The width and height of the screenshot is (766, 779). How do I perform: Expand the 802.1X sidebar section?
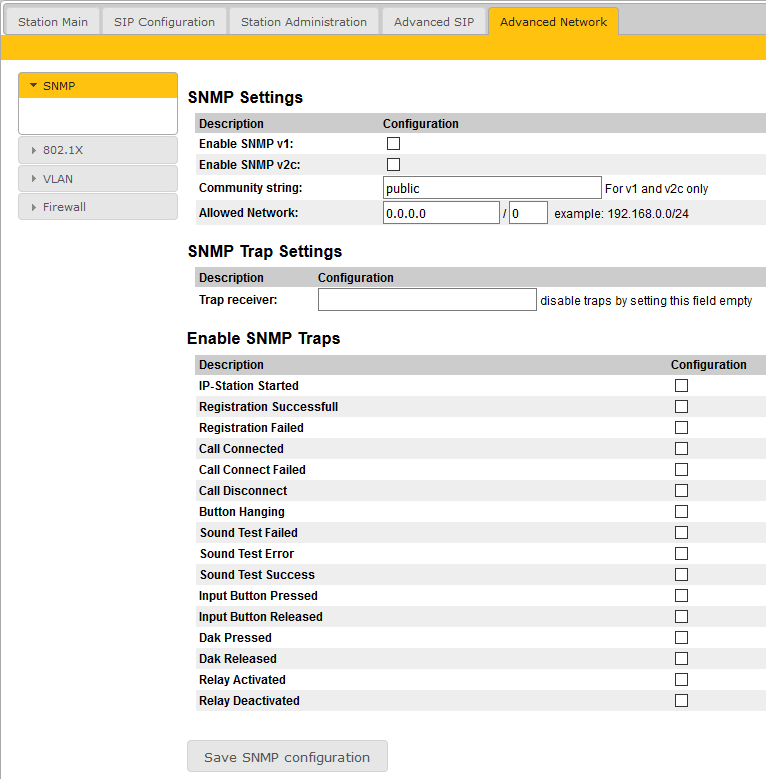[x=97, y=150]
